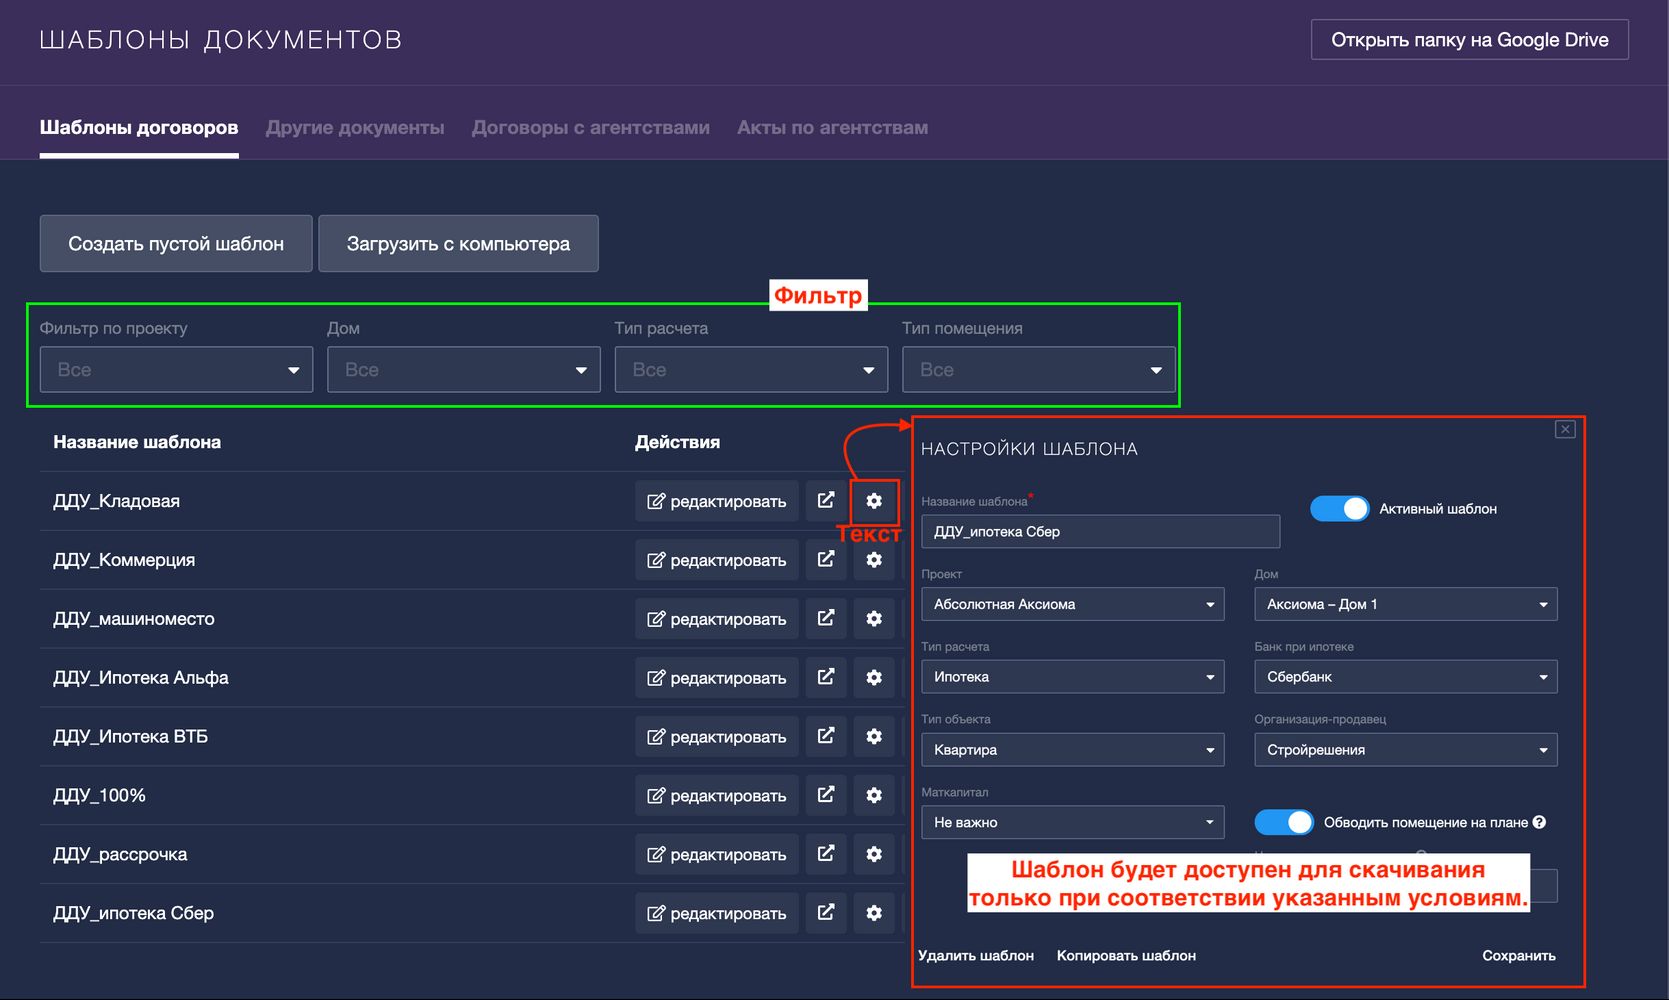Screen dimensions: 1669x1000
Task: Switch to Другие документы tab
Action: pos(355,128)
